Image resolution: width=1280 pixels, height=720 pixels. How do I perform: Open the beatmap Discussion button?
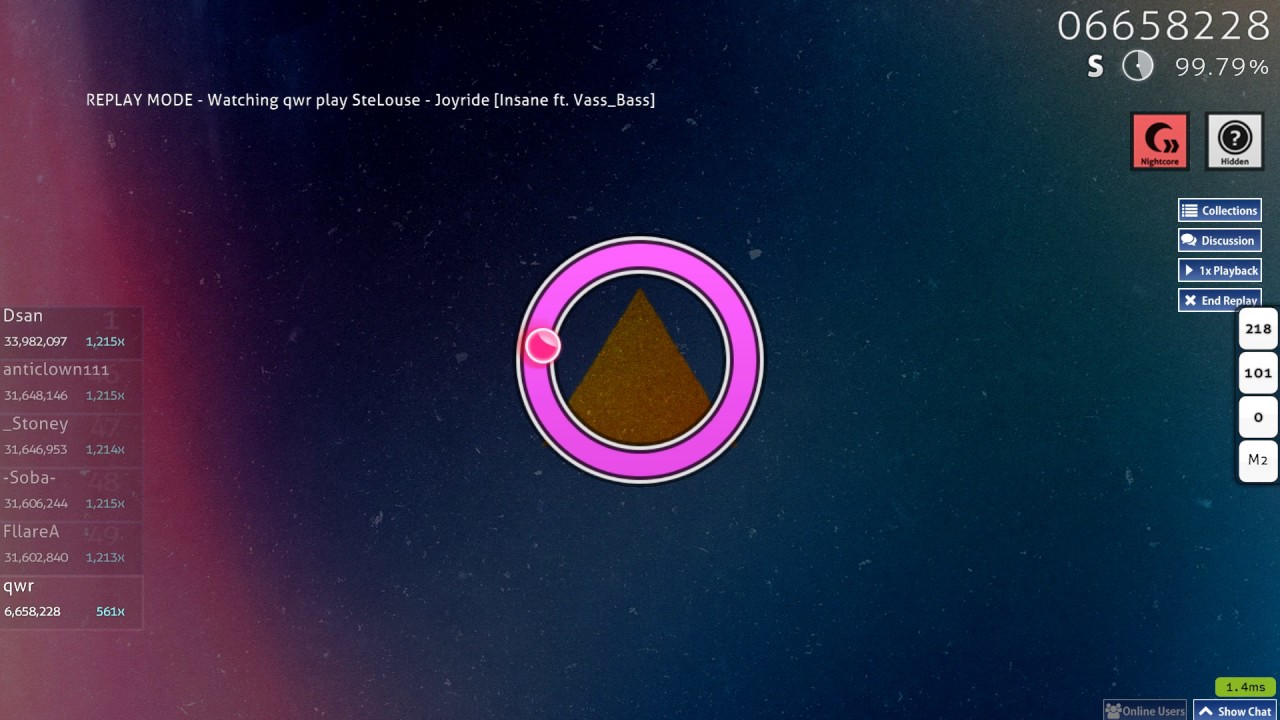pyautogui.click(x=1220, y=240)
